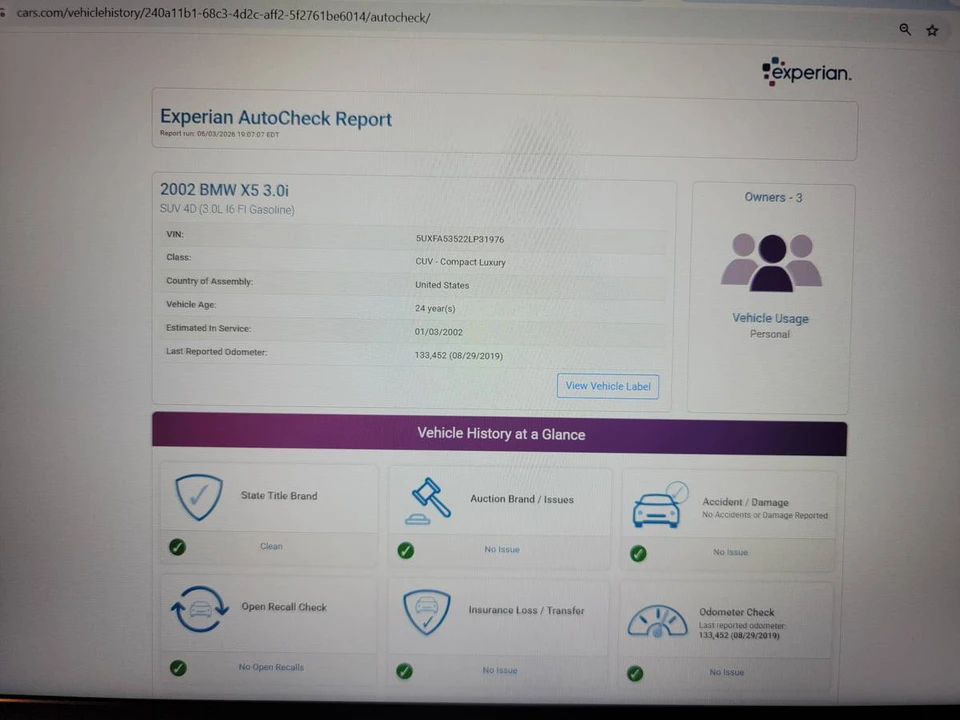The height and width of the screenshot is (720, 960).
Task: Click the Experian AutoCheck Report heading
Action: (276, 118)
